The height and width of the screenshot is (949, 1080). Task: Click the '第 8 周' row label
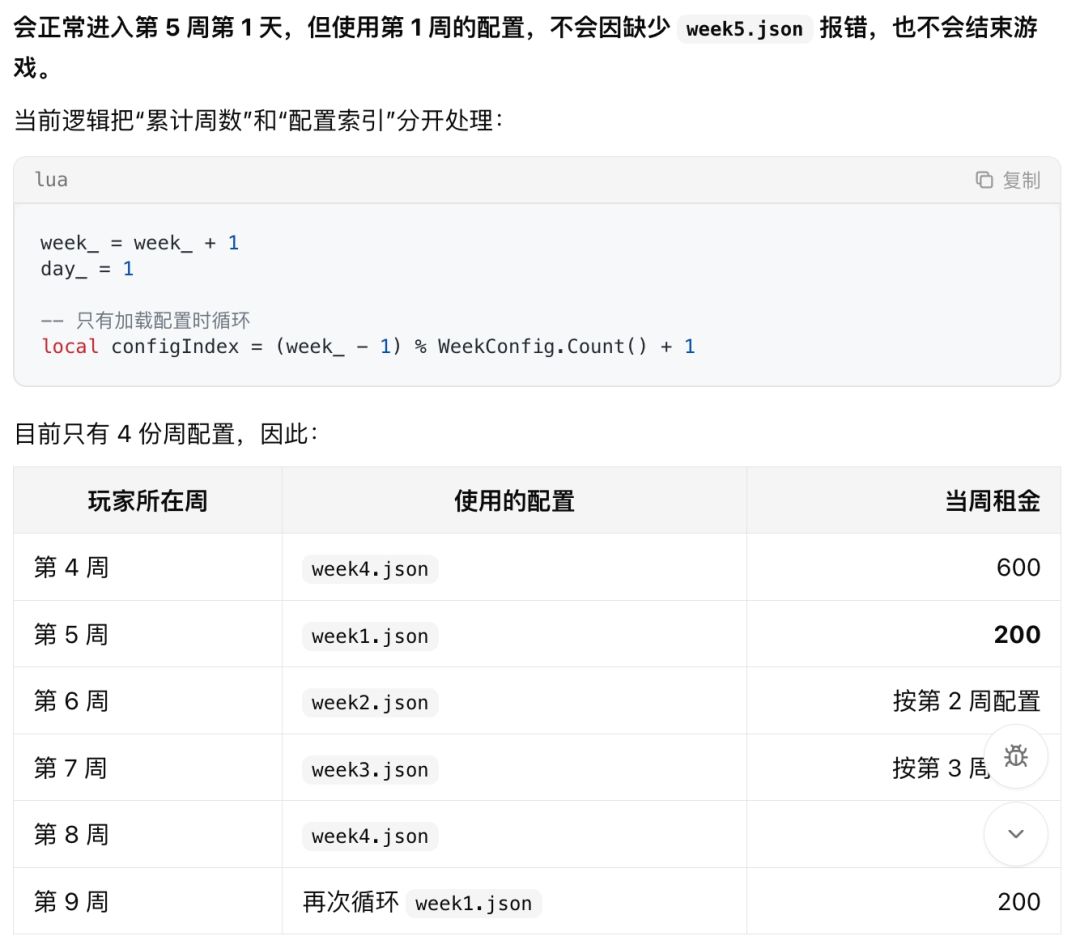[x=72, y=835]
